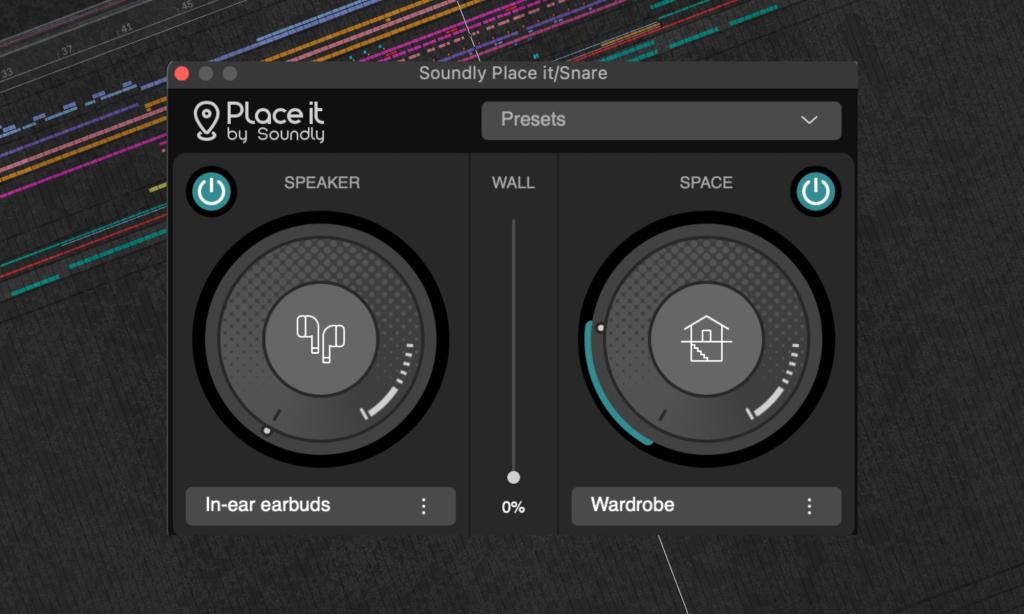Disable the Space section with its power button
The image size is (1024, 614).
pyautogui.click(x=816, y=190)
